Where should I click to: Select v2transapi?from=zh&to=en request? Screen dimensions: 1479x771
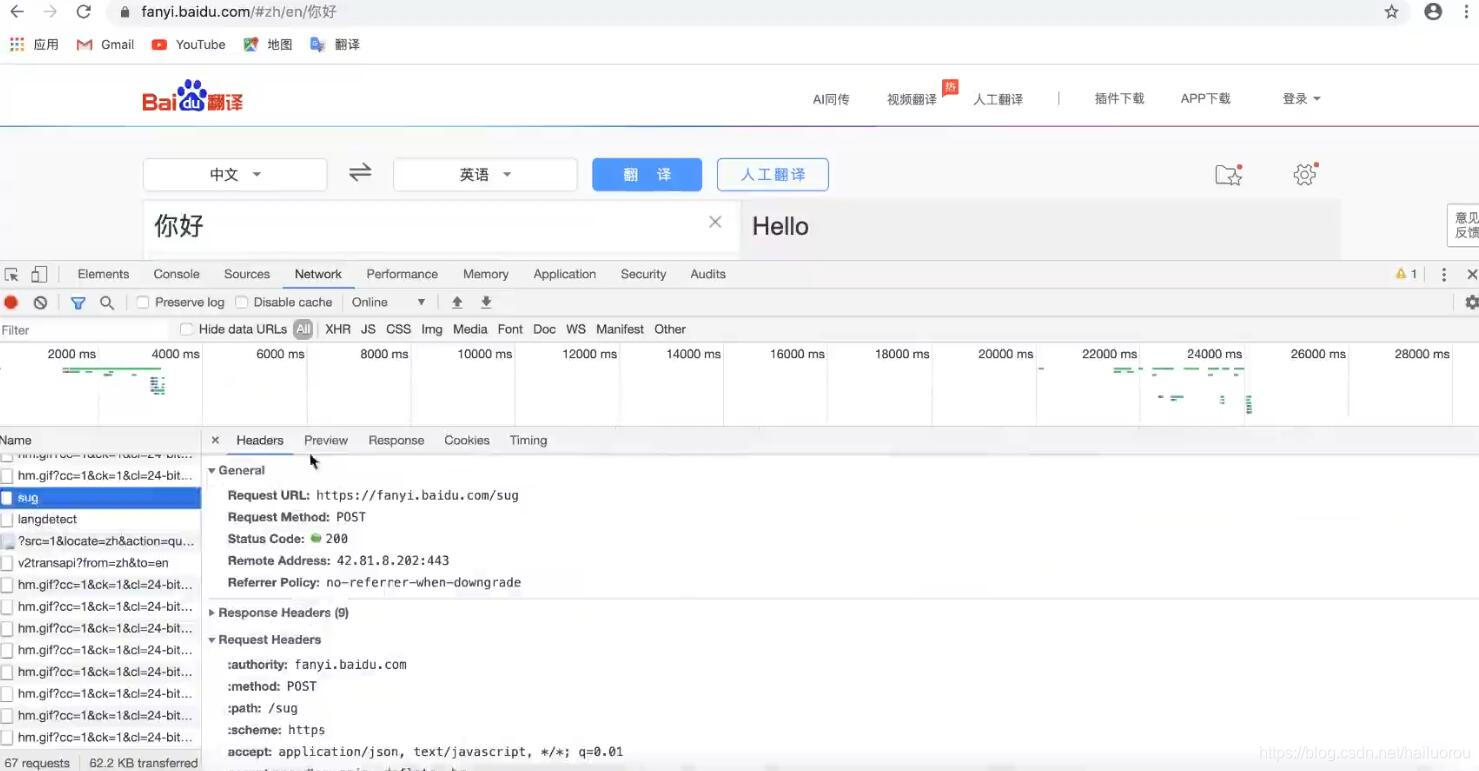click(x=100, y=563)
